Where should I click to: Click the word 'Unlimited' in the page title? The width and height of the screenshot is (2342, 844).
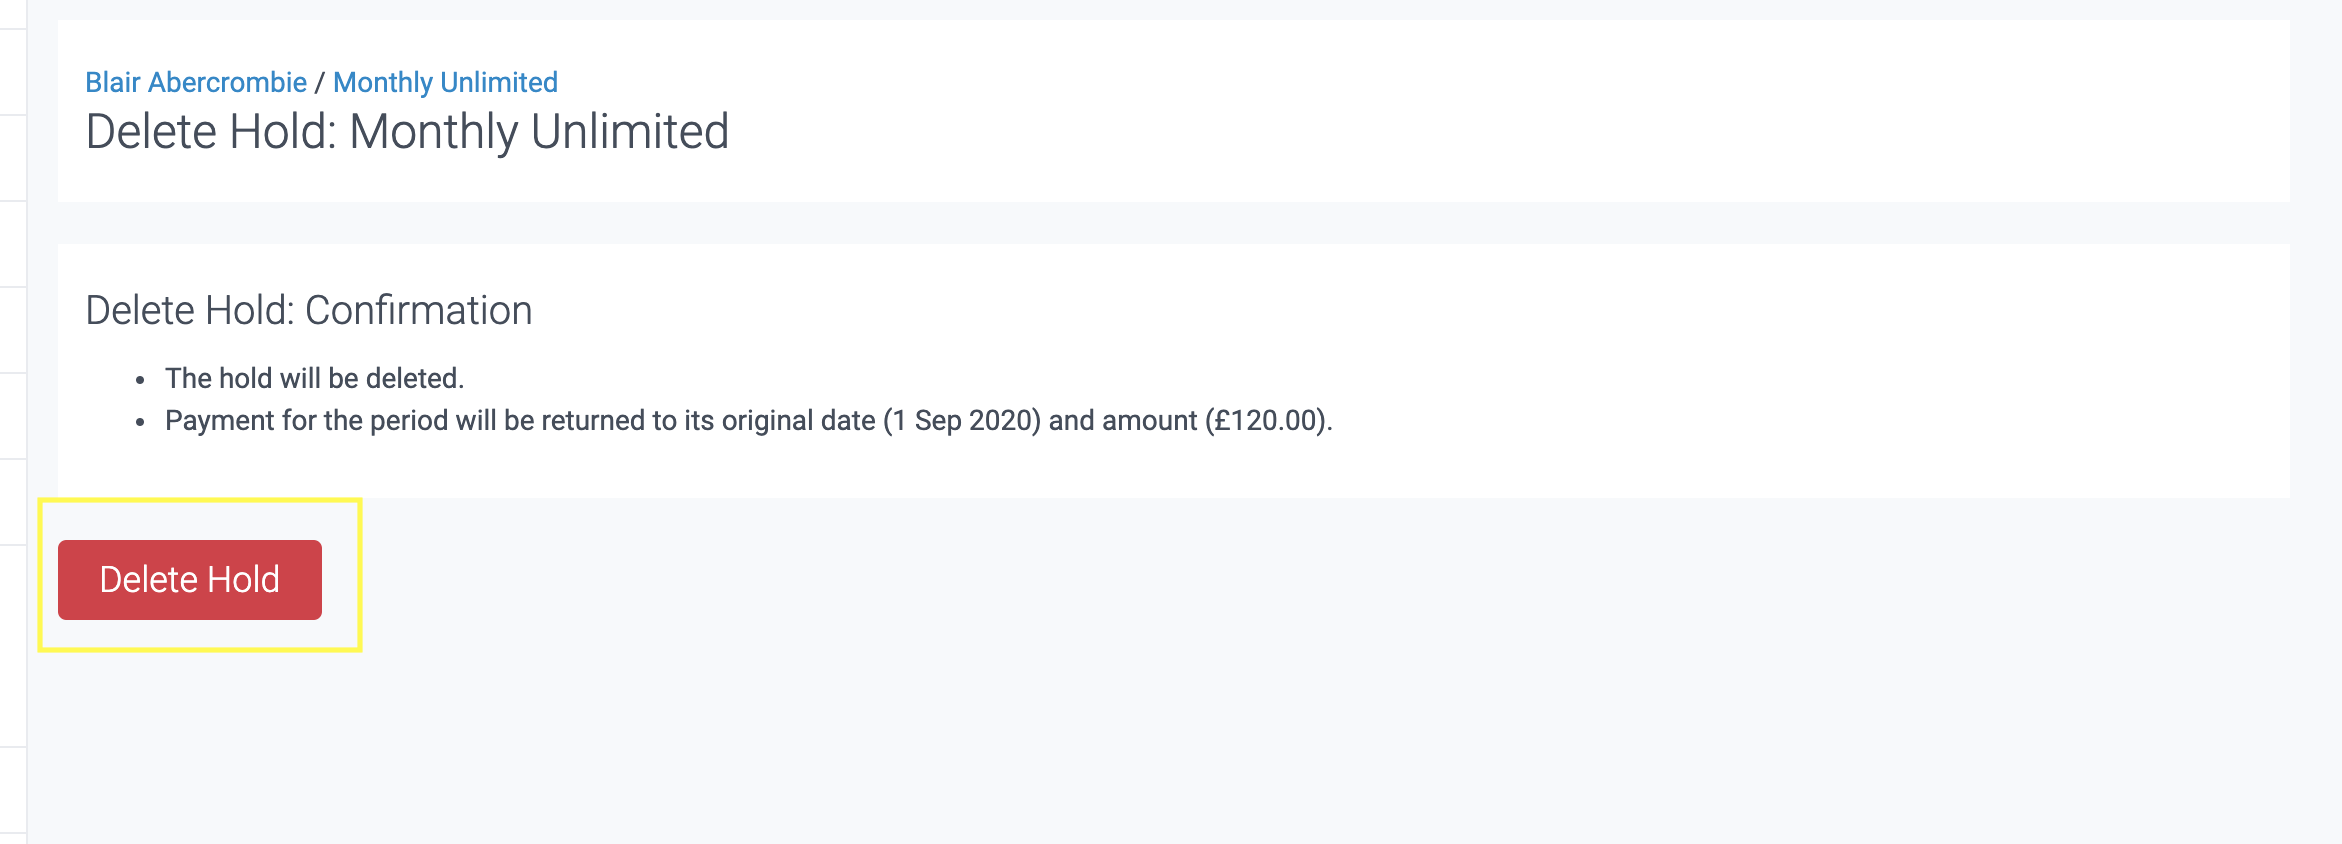point(629,132)
